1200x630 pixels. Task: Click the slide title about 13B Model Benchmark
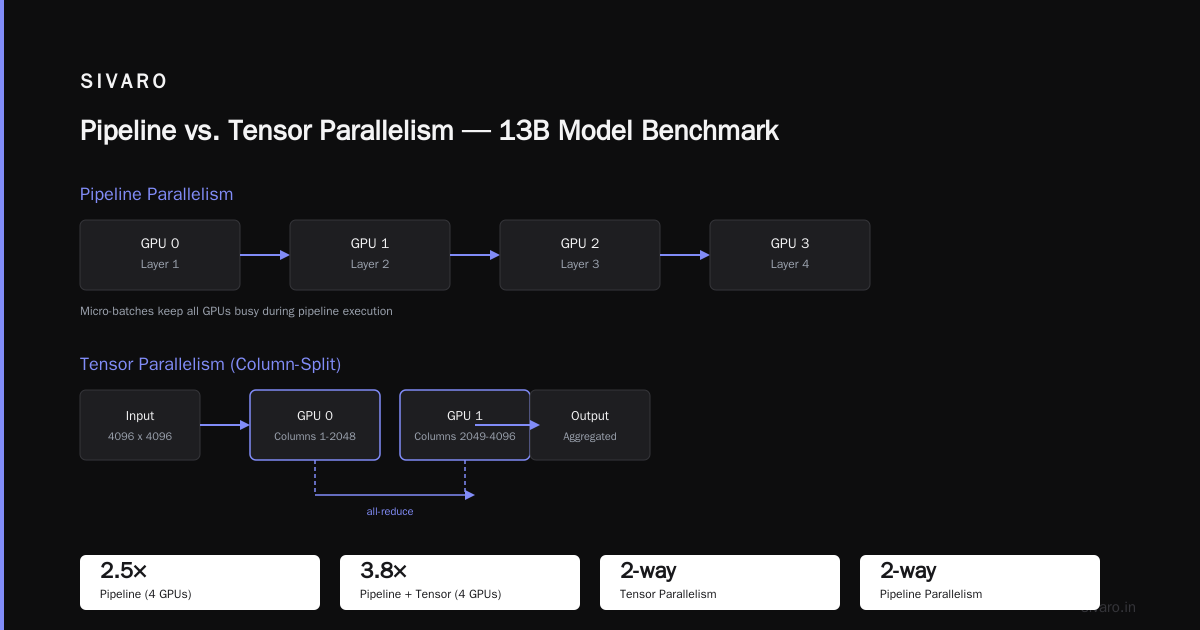click(429, 131)
